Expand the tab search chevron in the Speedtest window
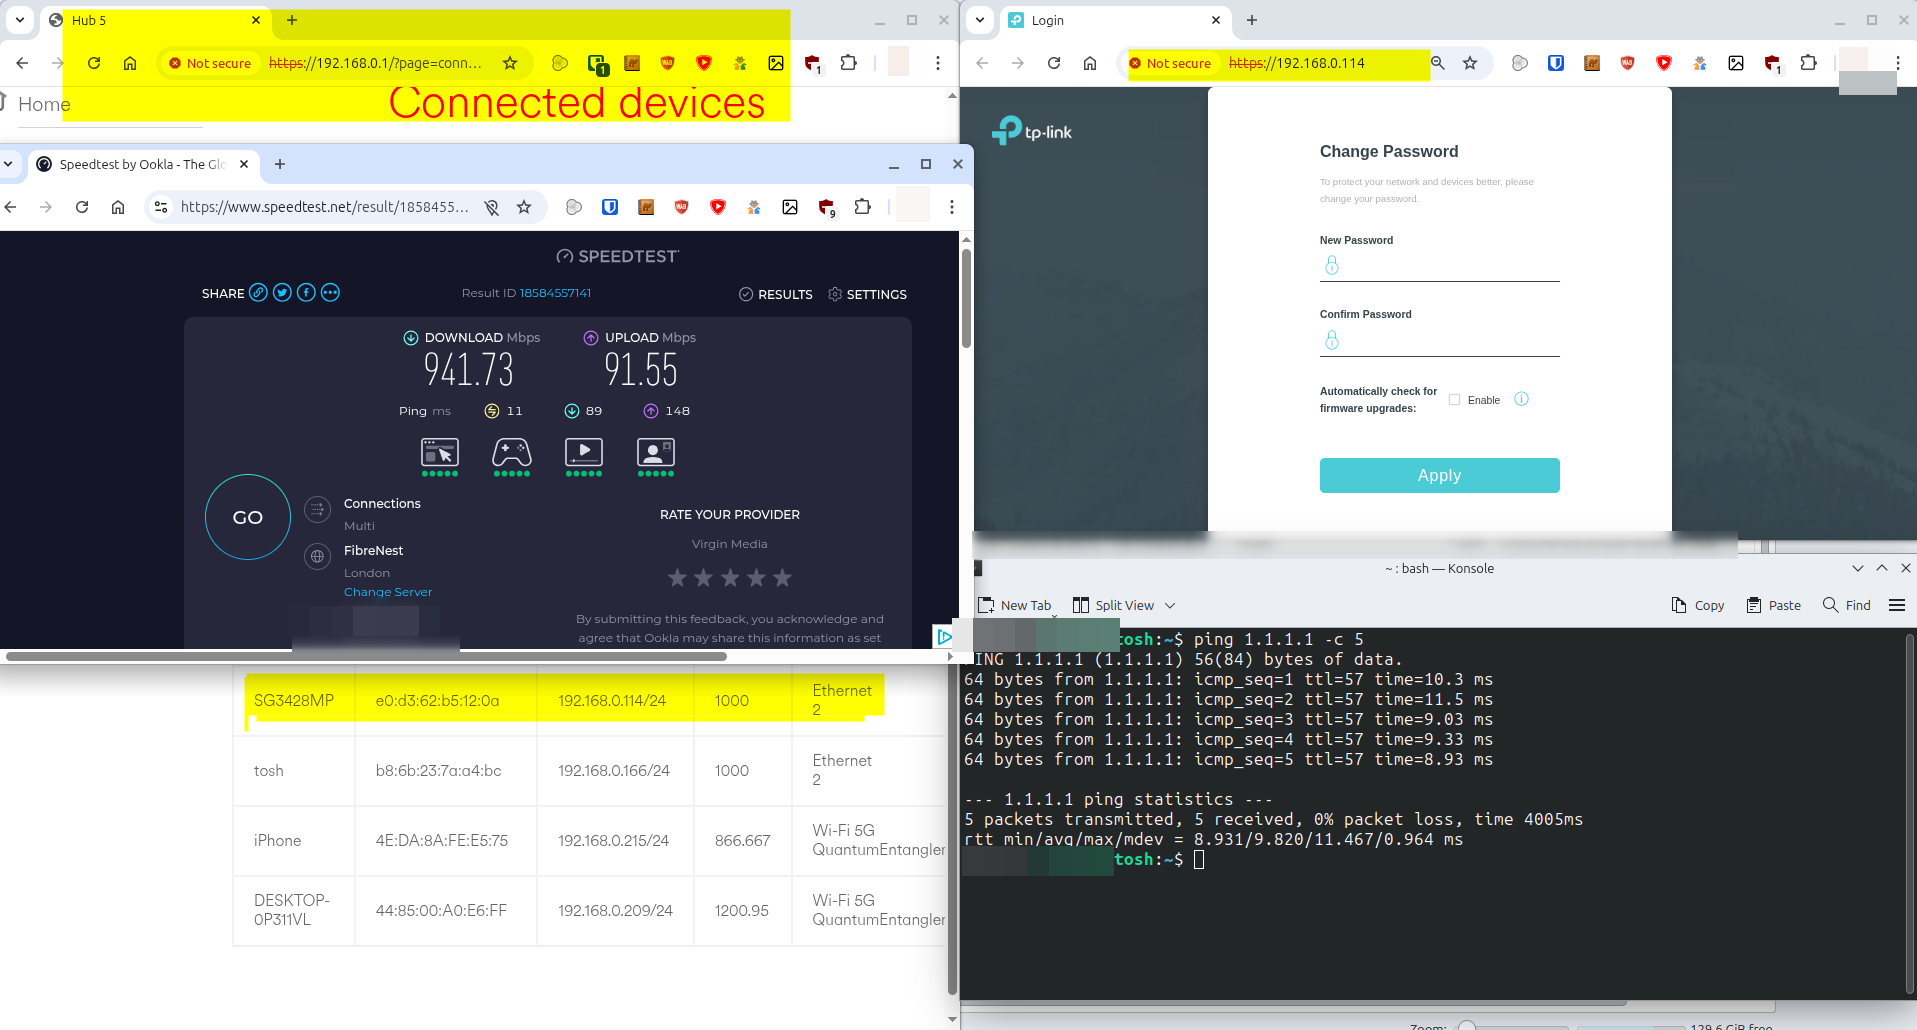Screen dimensions: 1917x1030 8,164
